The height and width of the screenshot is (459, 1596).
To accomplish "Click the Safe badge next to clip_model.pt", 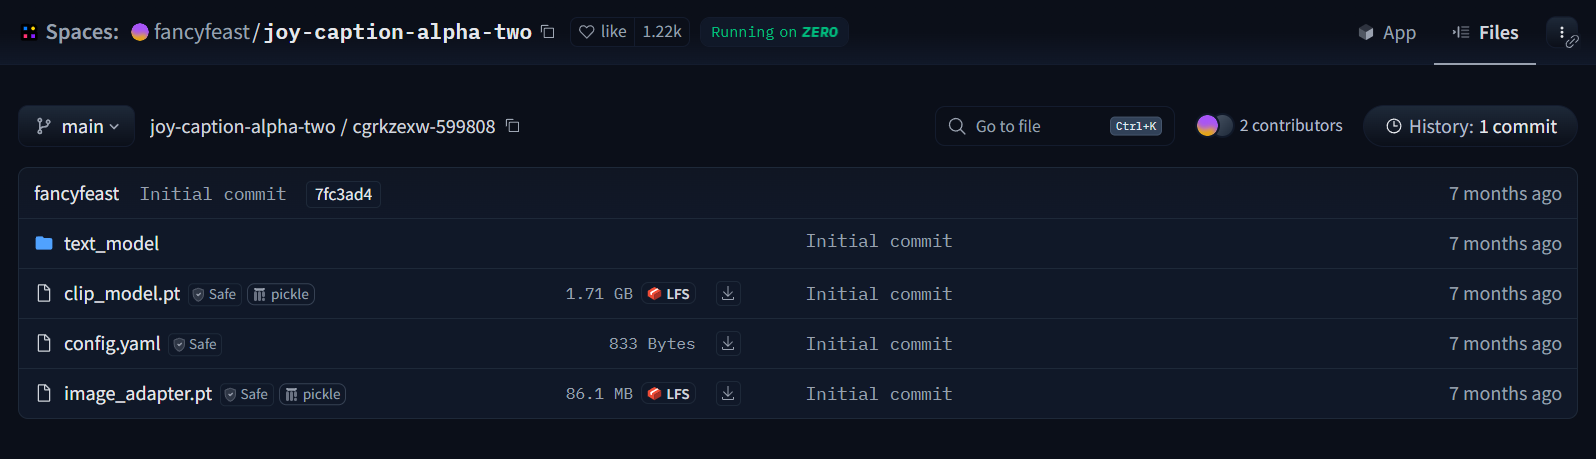I will coord(215,294).
